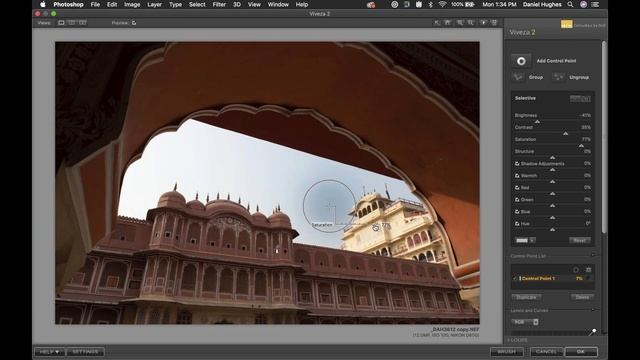This screenshot has width=640, height=360.
Task: Open SETTINGS button
Action: point(85,352)
